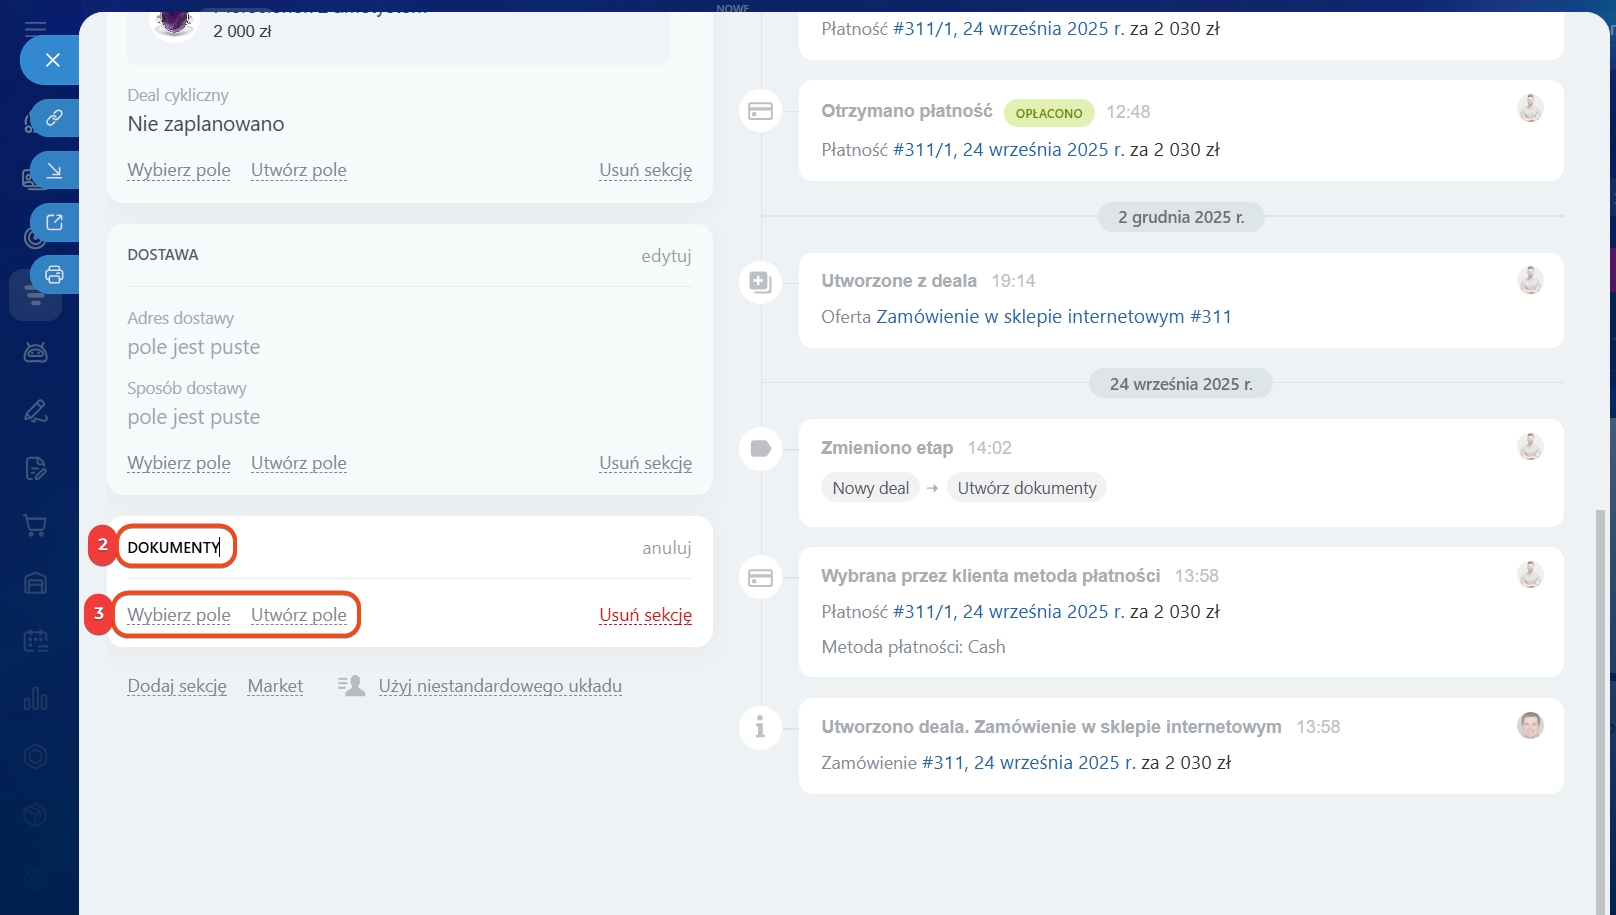The width and height of the screenshot is (1616, 915).
Task: Open the shopping cart icon in the sidebar
Action: point(35,525)
